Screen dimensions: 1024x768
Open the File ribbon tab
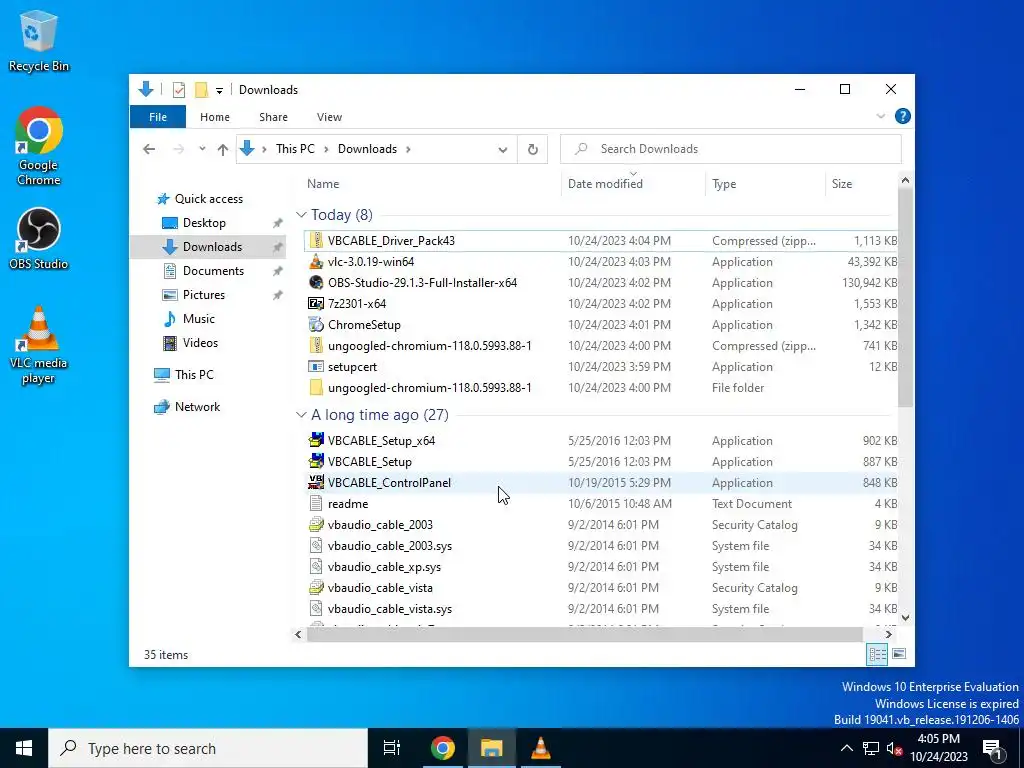click(158, 117)
